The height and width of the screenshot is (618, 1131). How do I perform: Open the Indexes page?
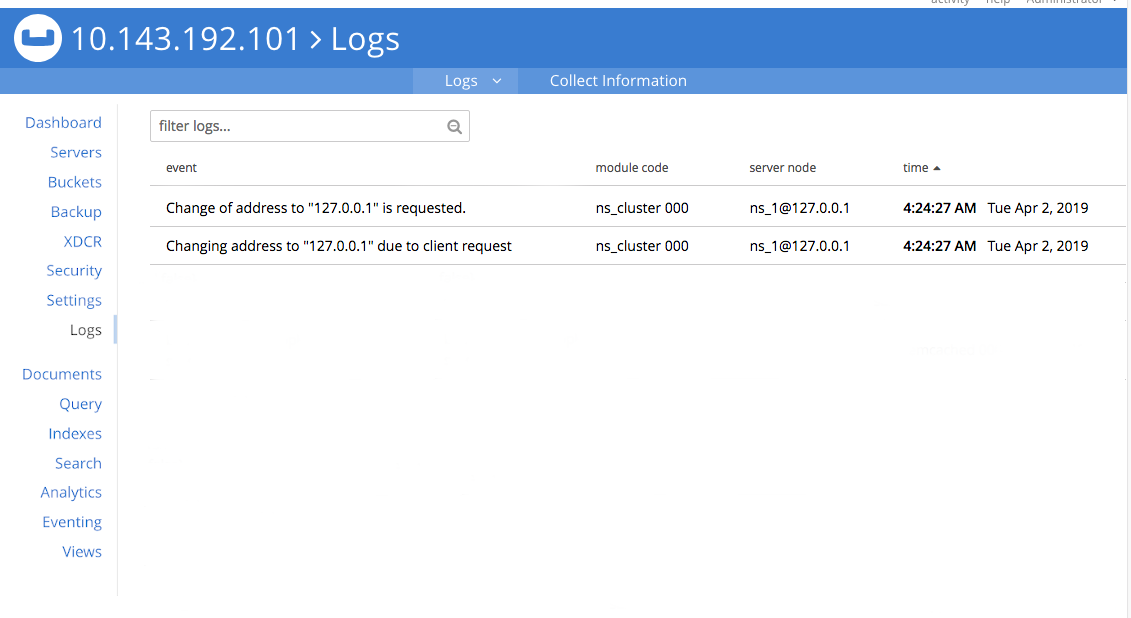coord(75,433)
